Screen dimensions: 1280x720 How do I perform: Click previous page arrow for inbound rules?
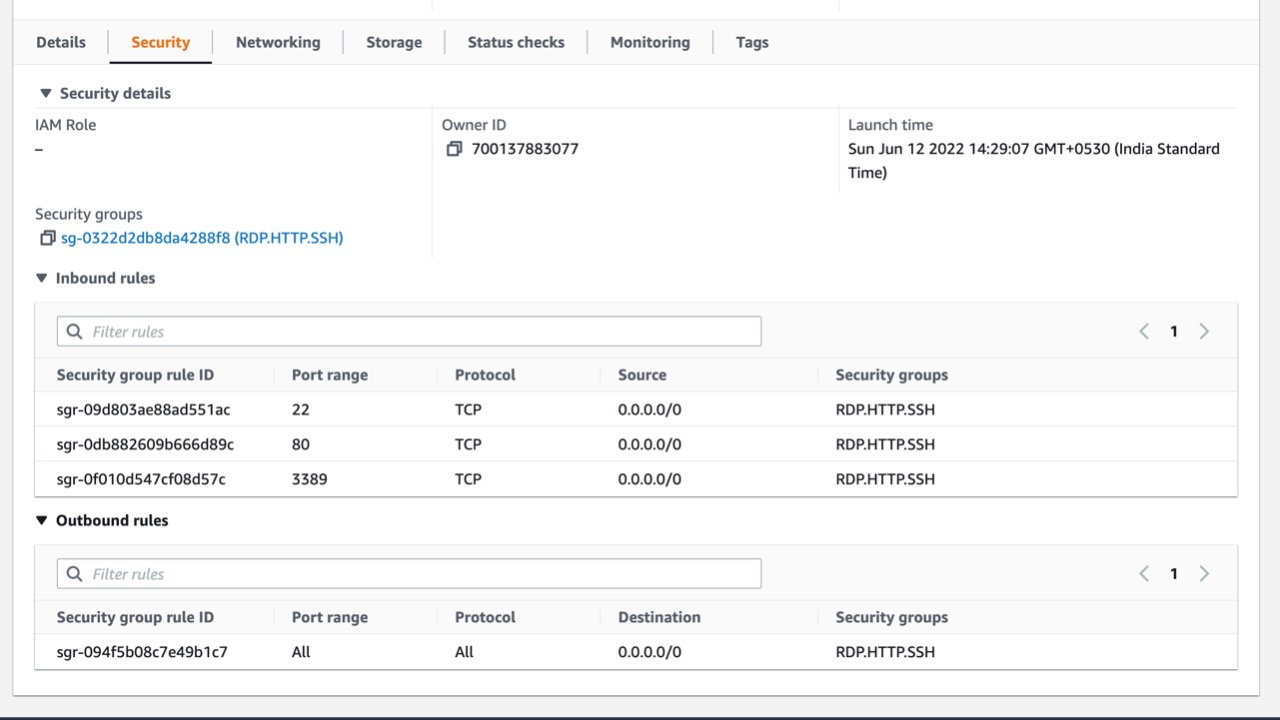pyautogui.click(x=1144, y=330)
